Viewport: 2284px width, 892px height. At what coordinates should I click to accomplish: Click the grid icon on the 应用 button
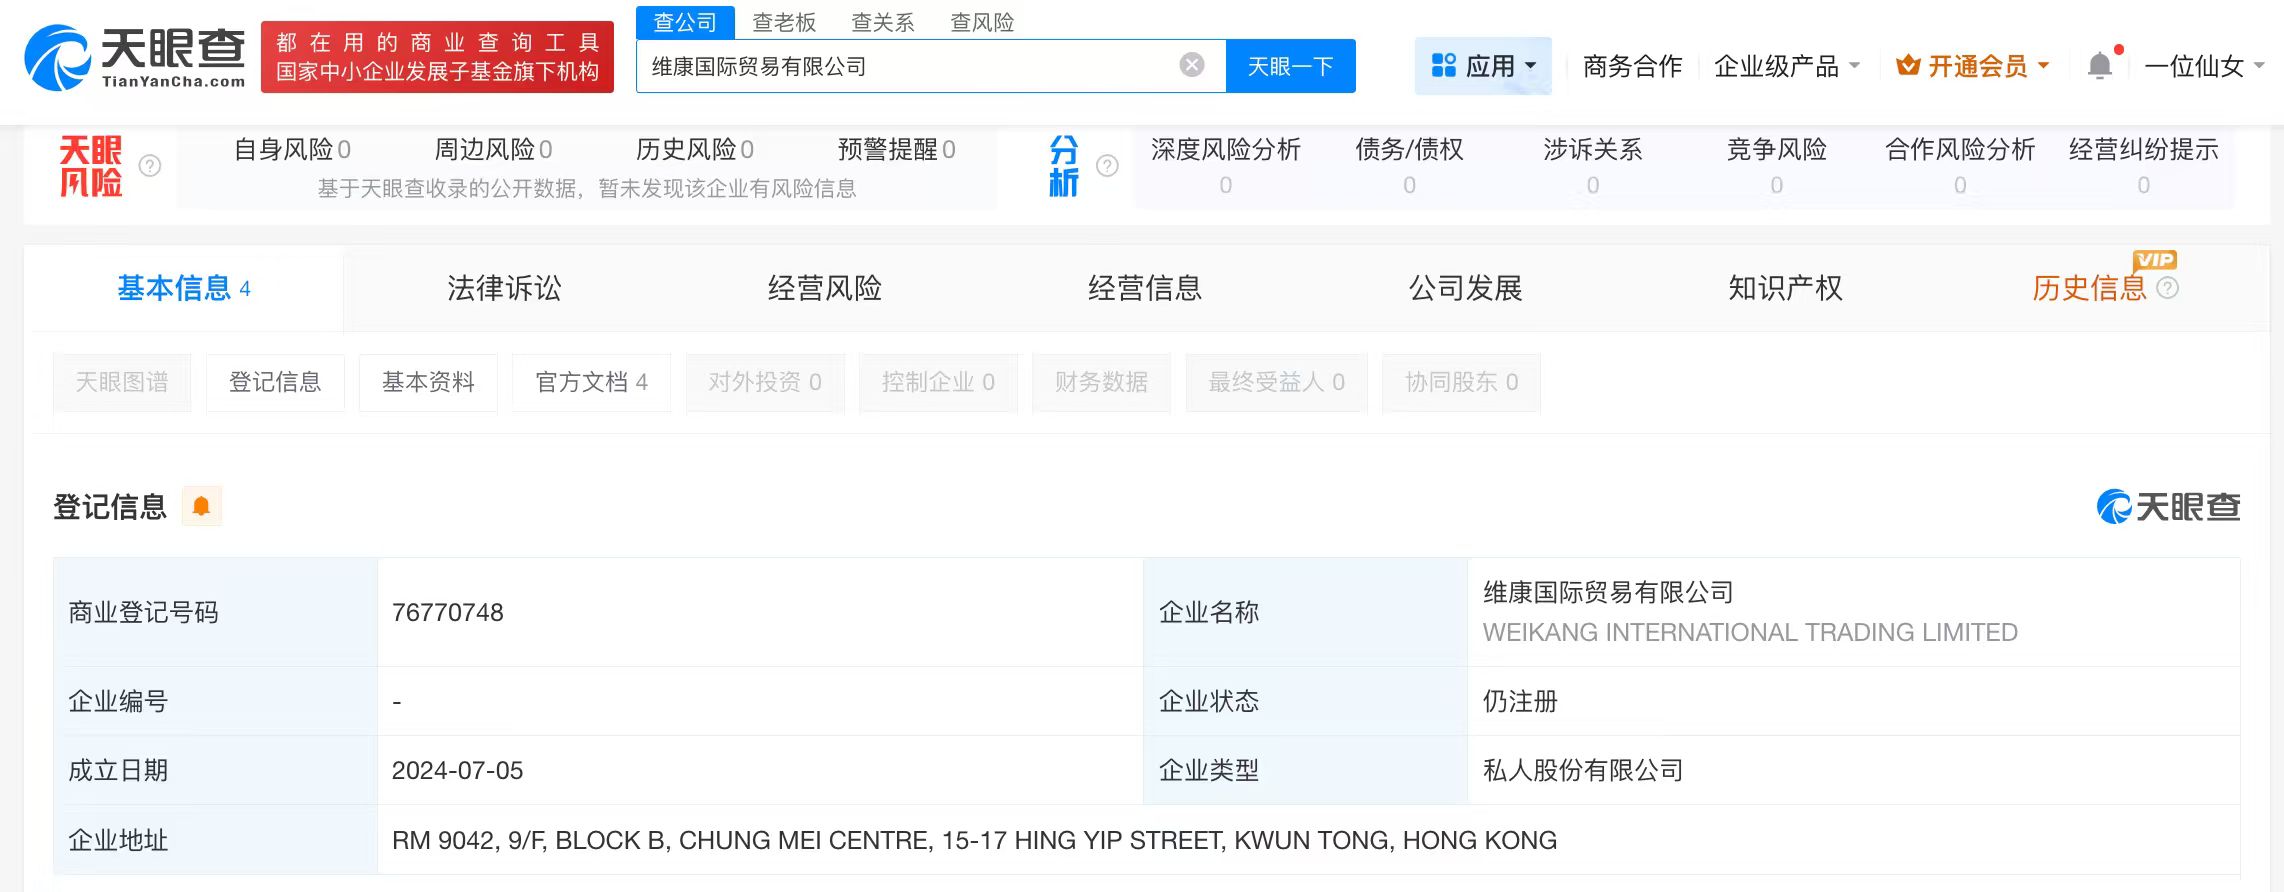[1444, 66]
